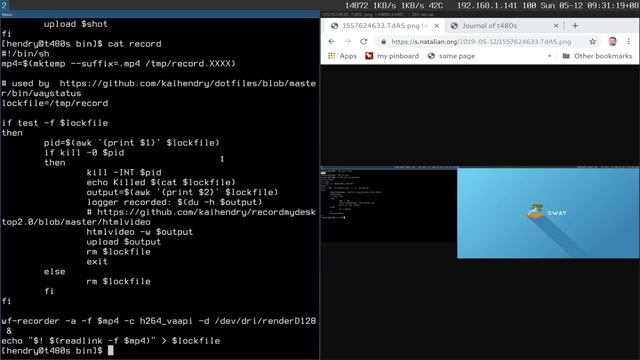The image size is (640, 360).
Task: Click 'logger recorded' line in terminal
Action: 174,202
